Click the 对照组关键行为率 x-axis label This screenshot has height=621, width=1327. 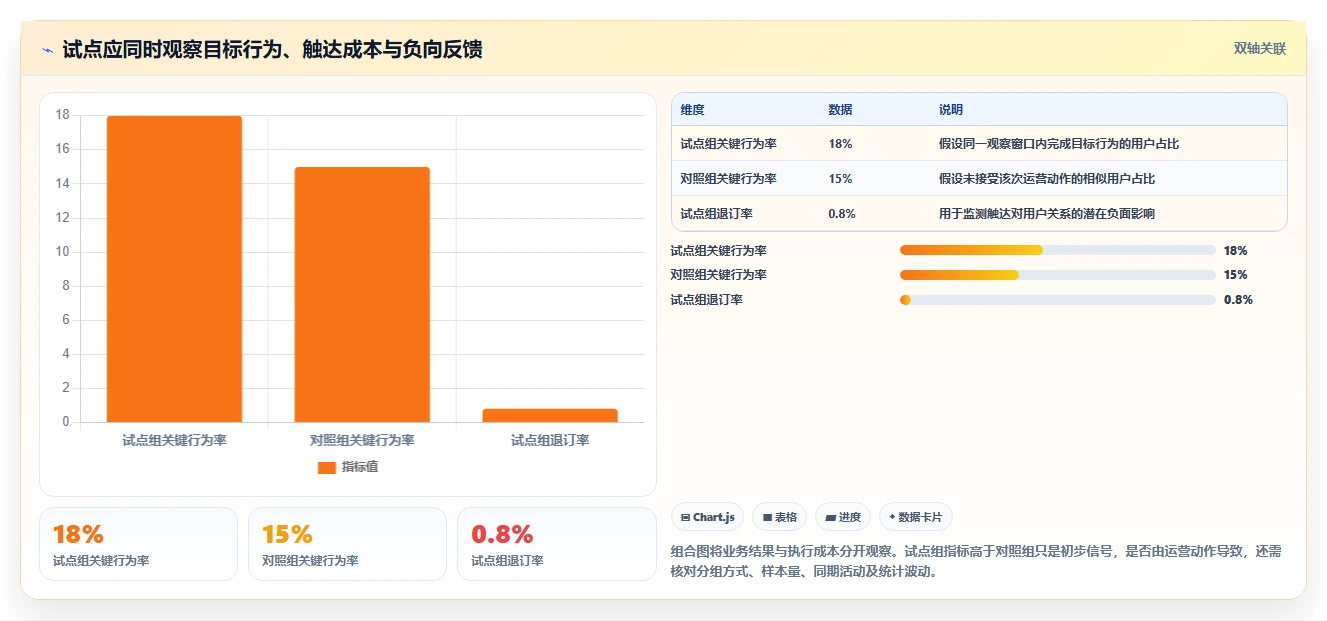tap(362, 440)
